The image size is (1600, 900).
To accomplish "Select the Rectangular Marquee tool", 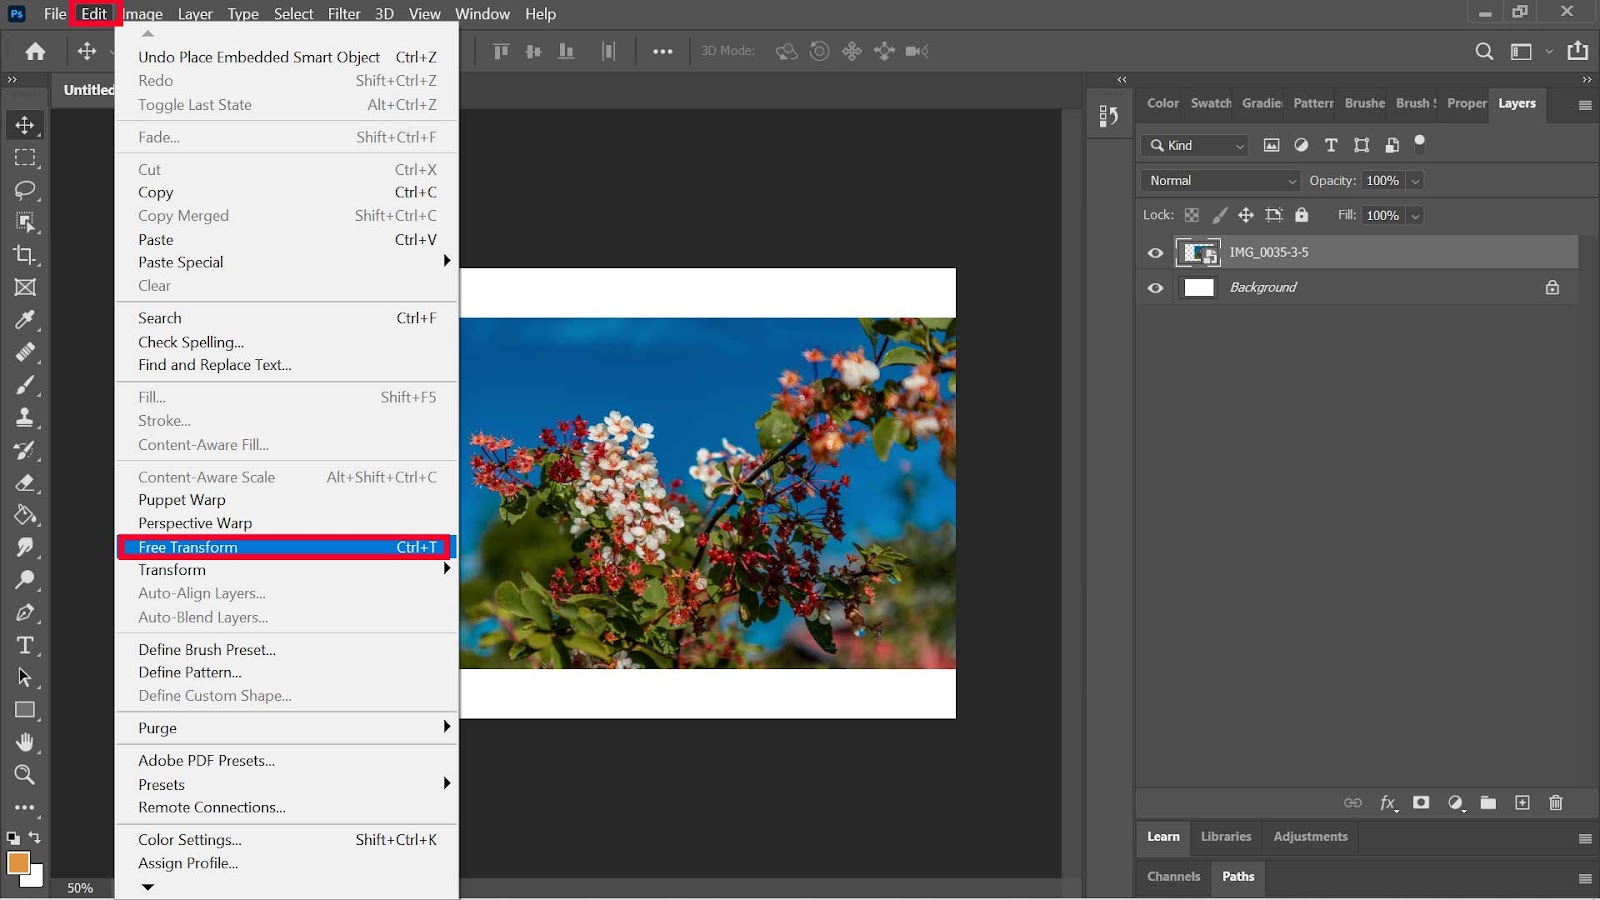I will click(25, 158).
